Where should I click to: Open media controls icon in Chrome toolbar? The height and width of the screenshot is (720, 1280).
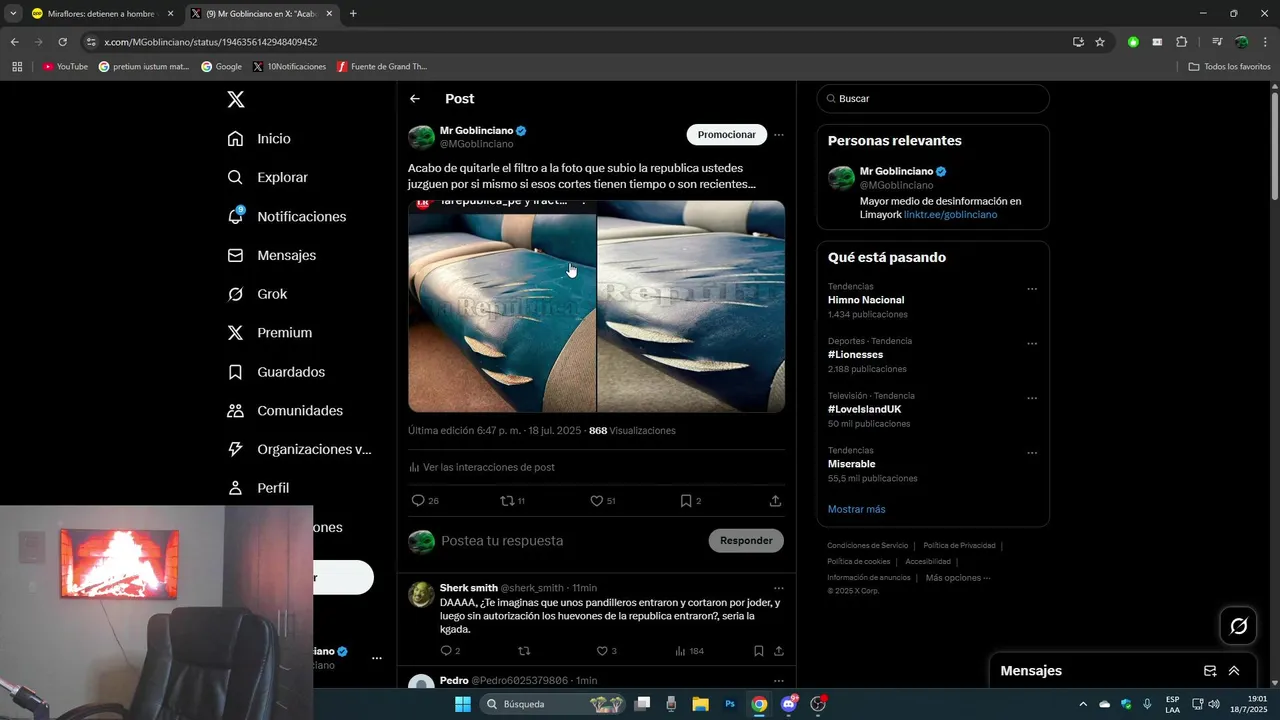tap(1216, 42)
